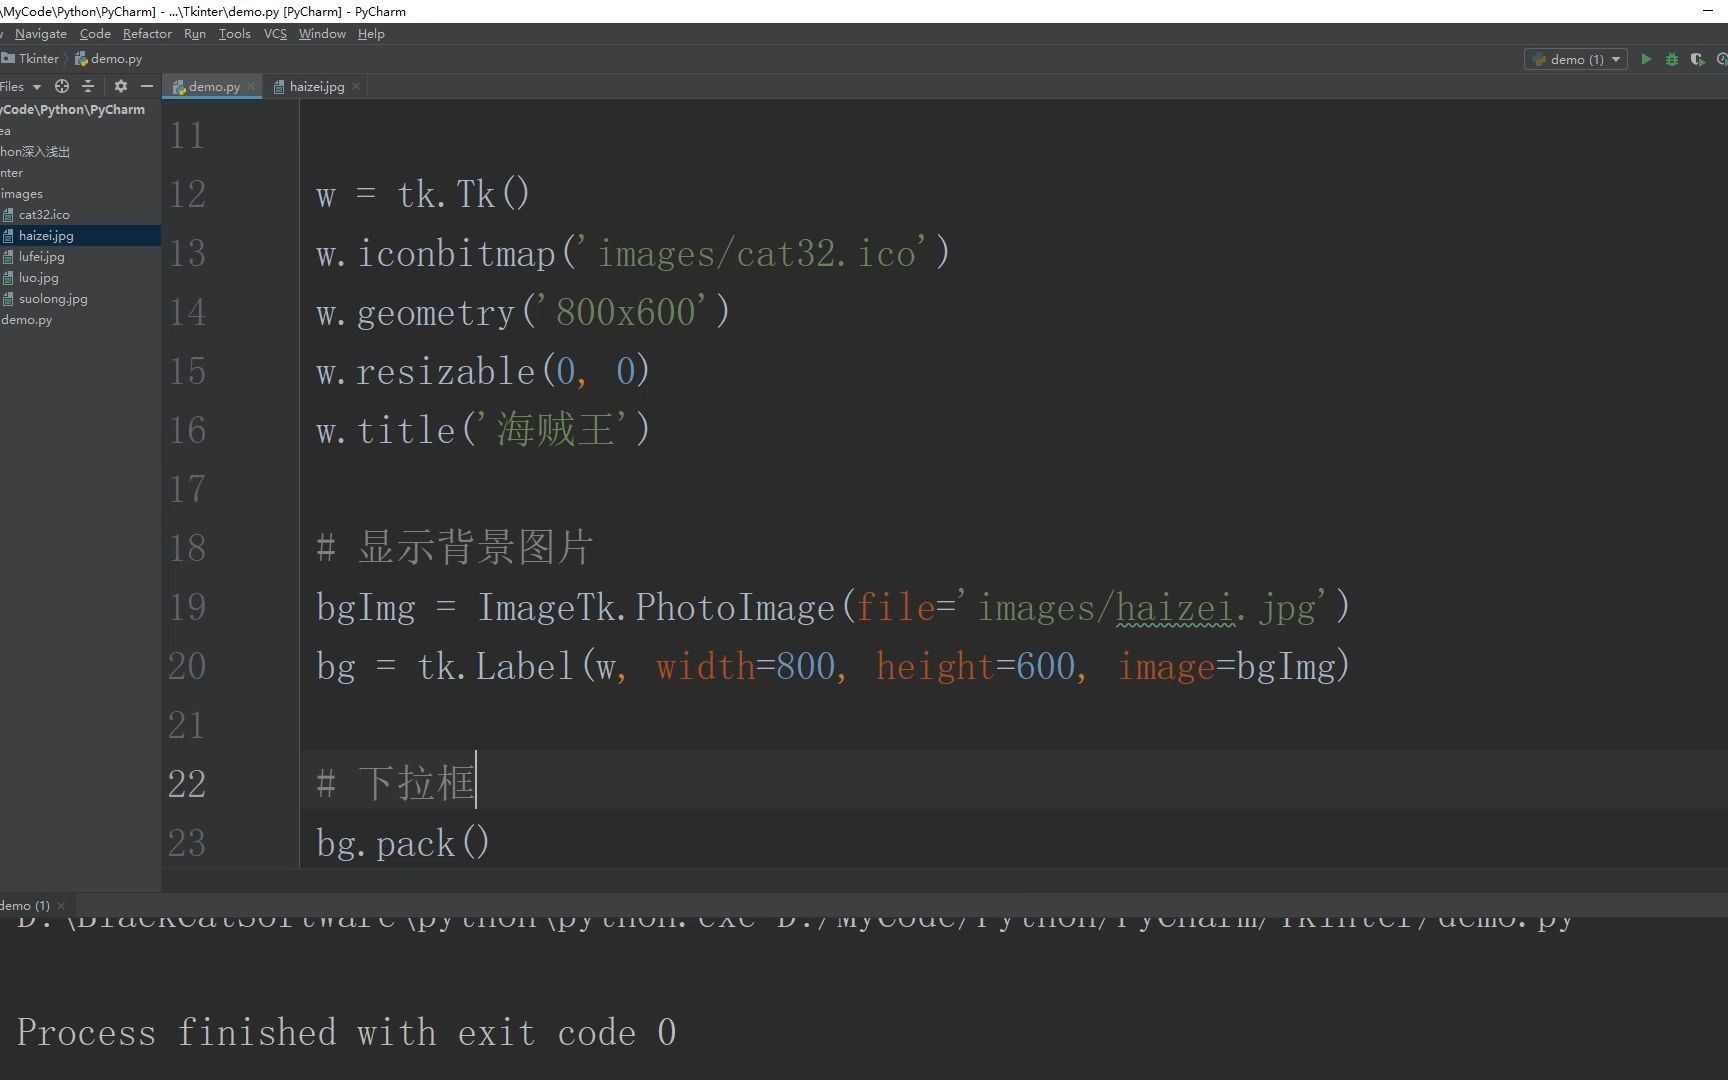Open the Tools menu
Viewport: 1728px width, 1080px height.
click(235, 33)
